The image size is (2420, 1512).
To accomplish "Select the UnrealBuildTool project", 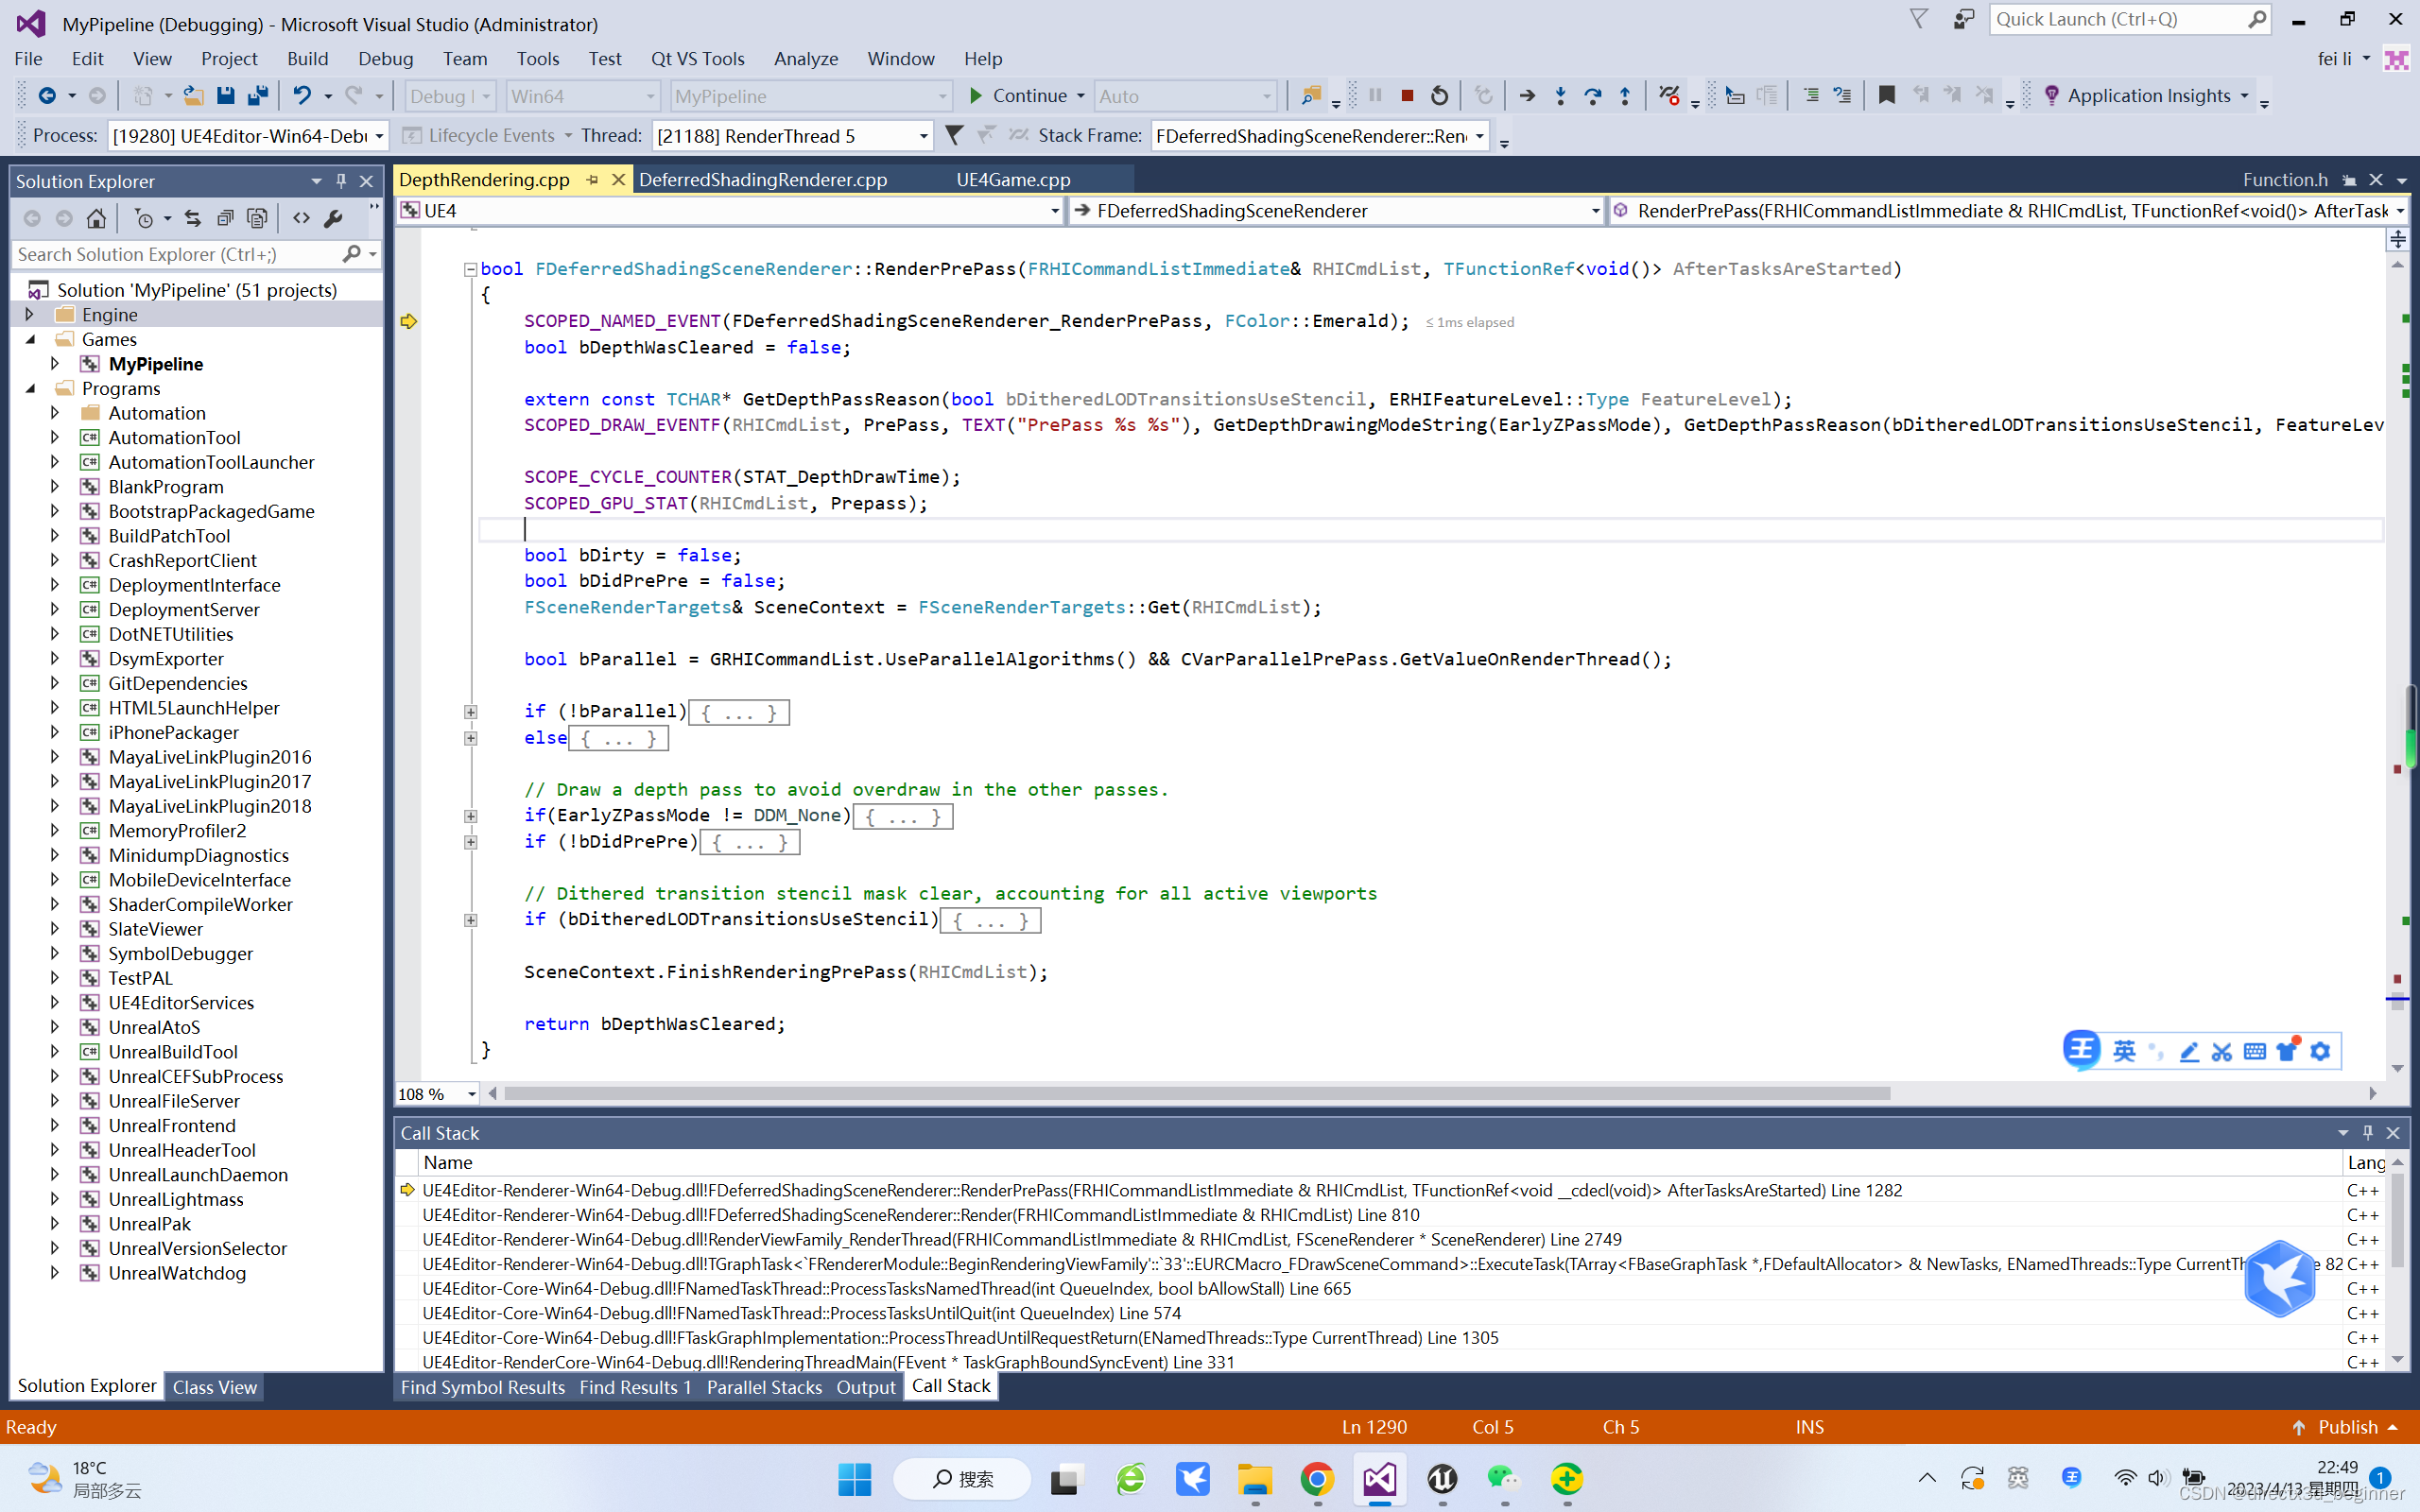I will click(173, 1052).
